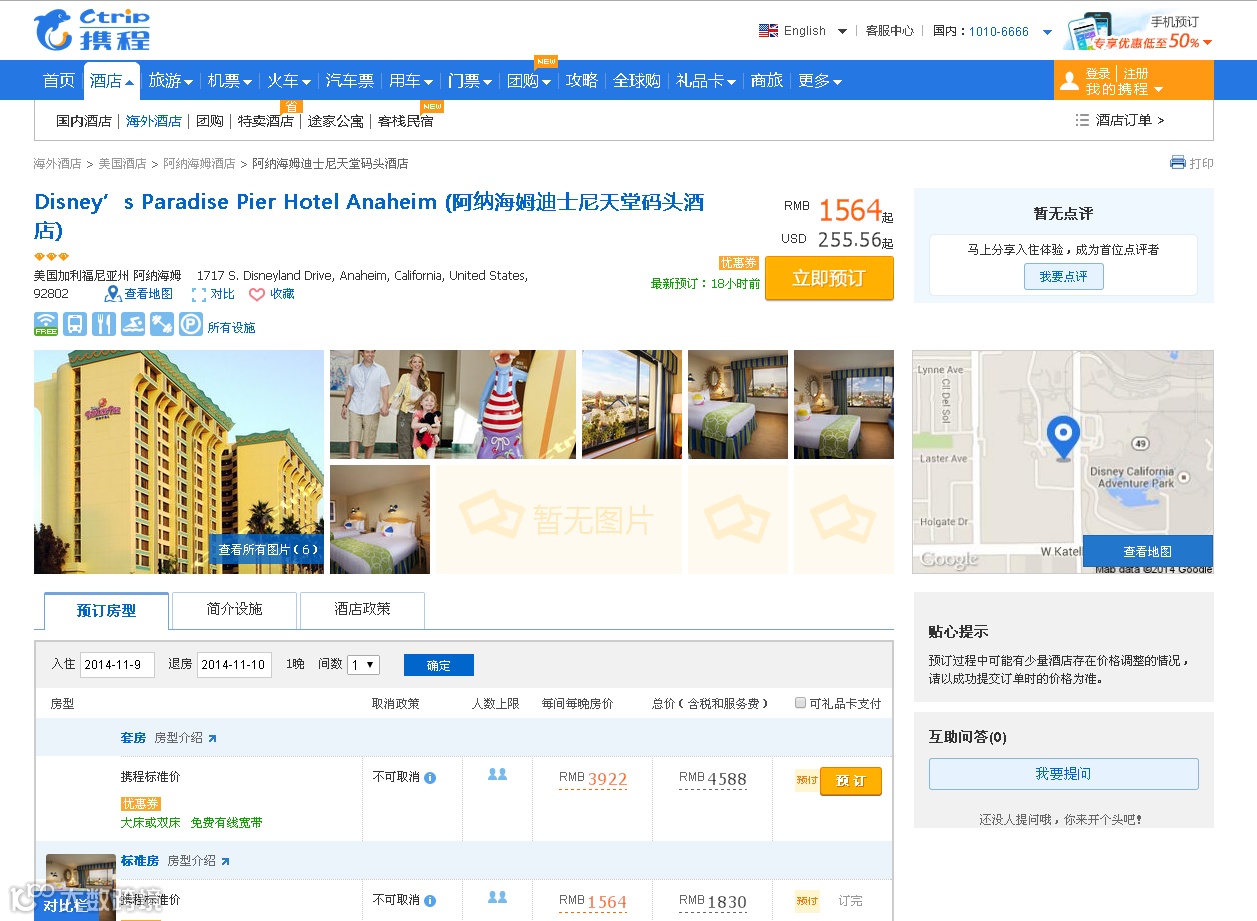The image size is (1257, 921).
Task: Open the 间数 room count dropdown
Action: point(363,665)
